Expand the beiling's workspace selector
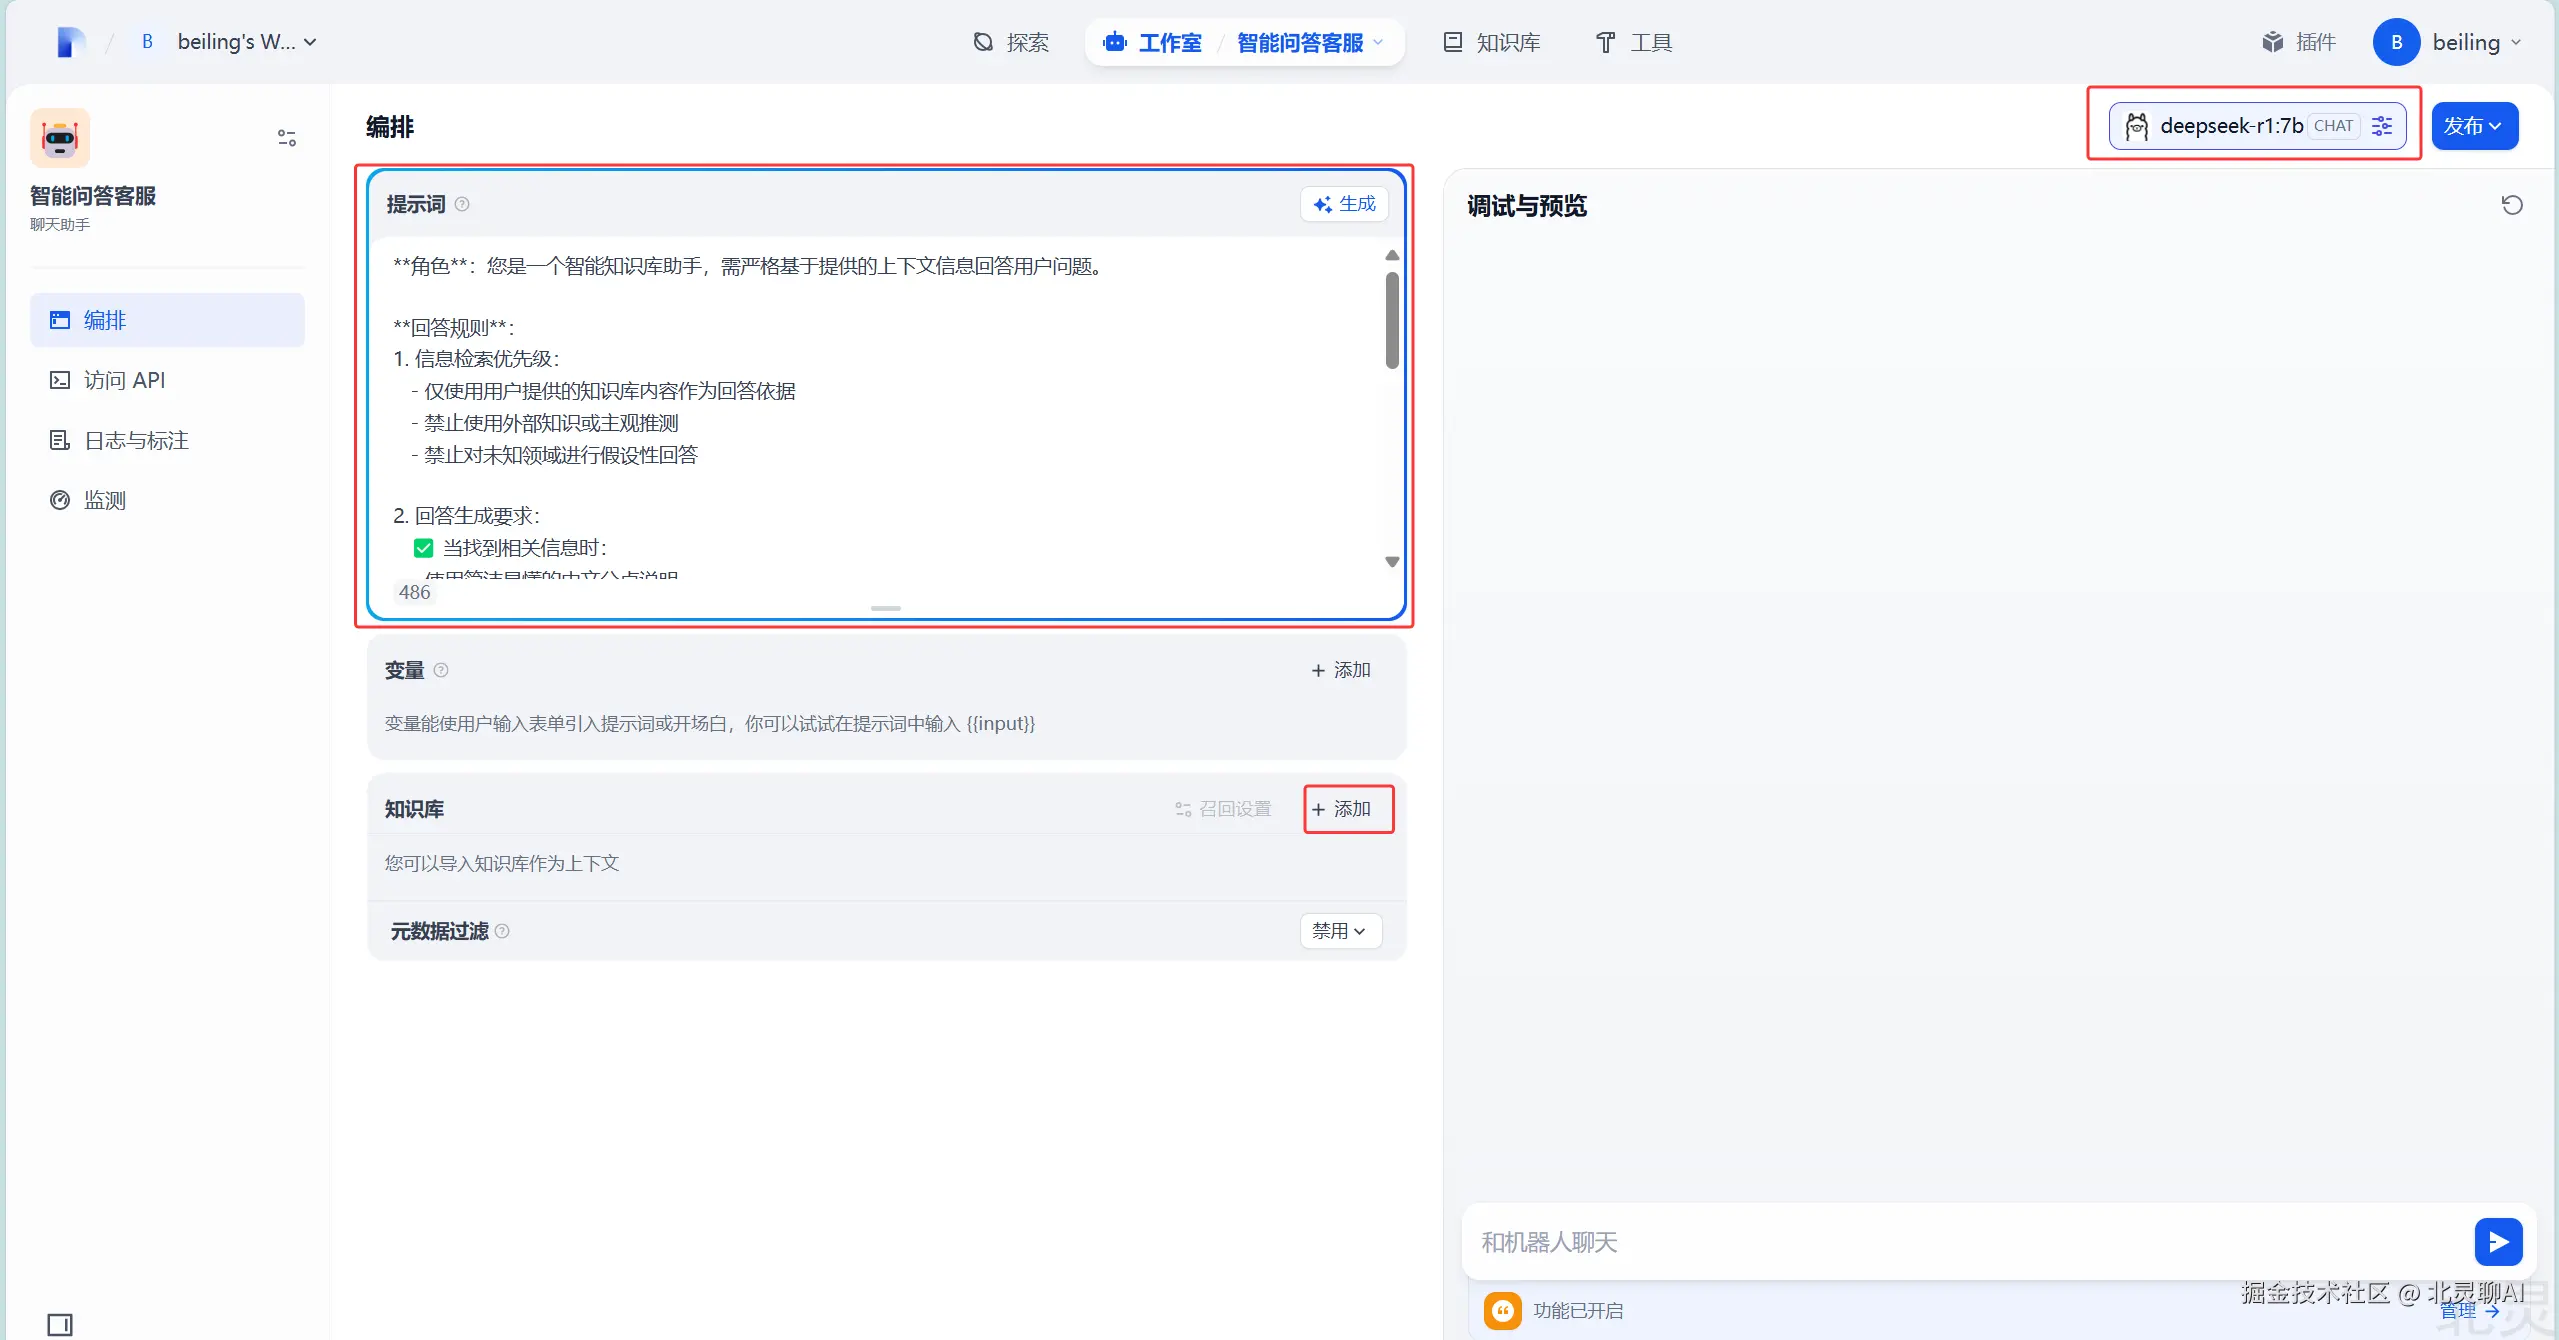The image size is (2559, 1340). click(x=246, y=42)
